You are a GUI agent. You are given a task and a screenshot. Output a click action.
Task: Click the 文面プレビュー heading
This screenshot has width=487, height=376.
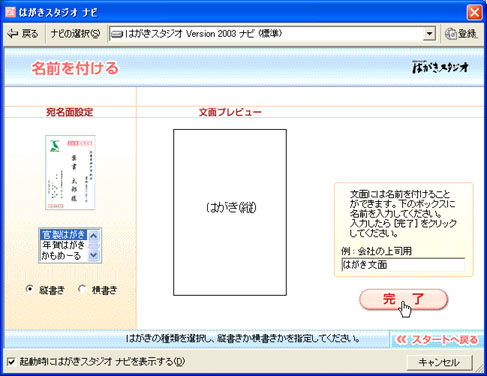click(230, 112)
